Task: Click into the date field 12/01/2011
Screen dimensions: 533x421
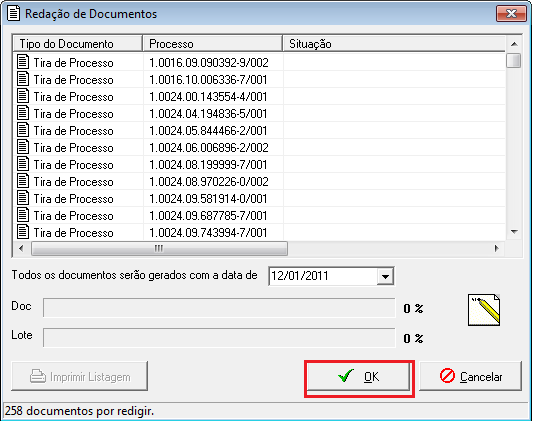Action: (x=323, y=276)
